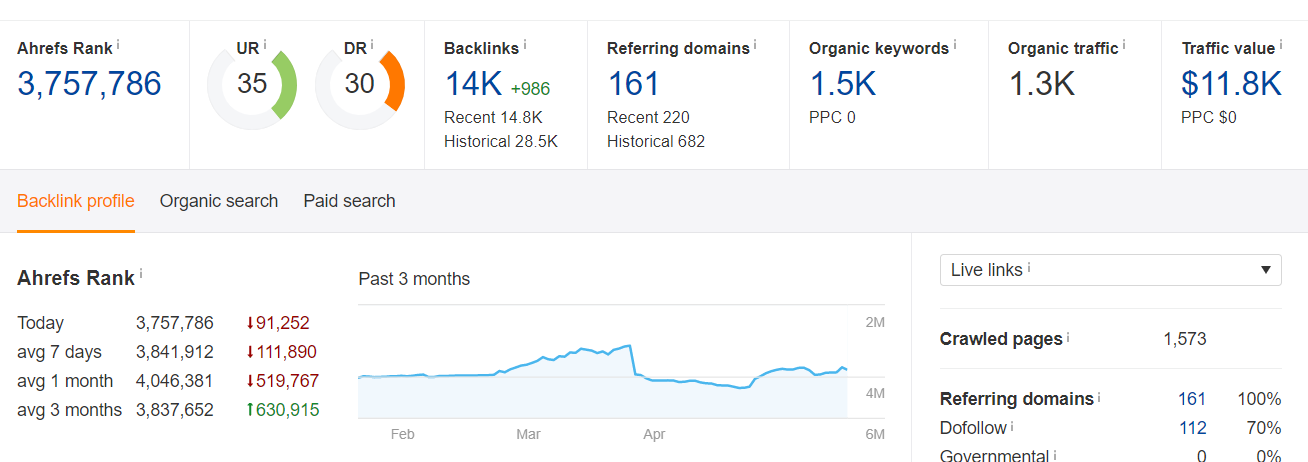Click the Dofollow 70% percentage
1308x462 pixels.
[x=1264, y=428]
